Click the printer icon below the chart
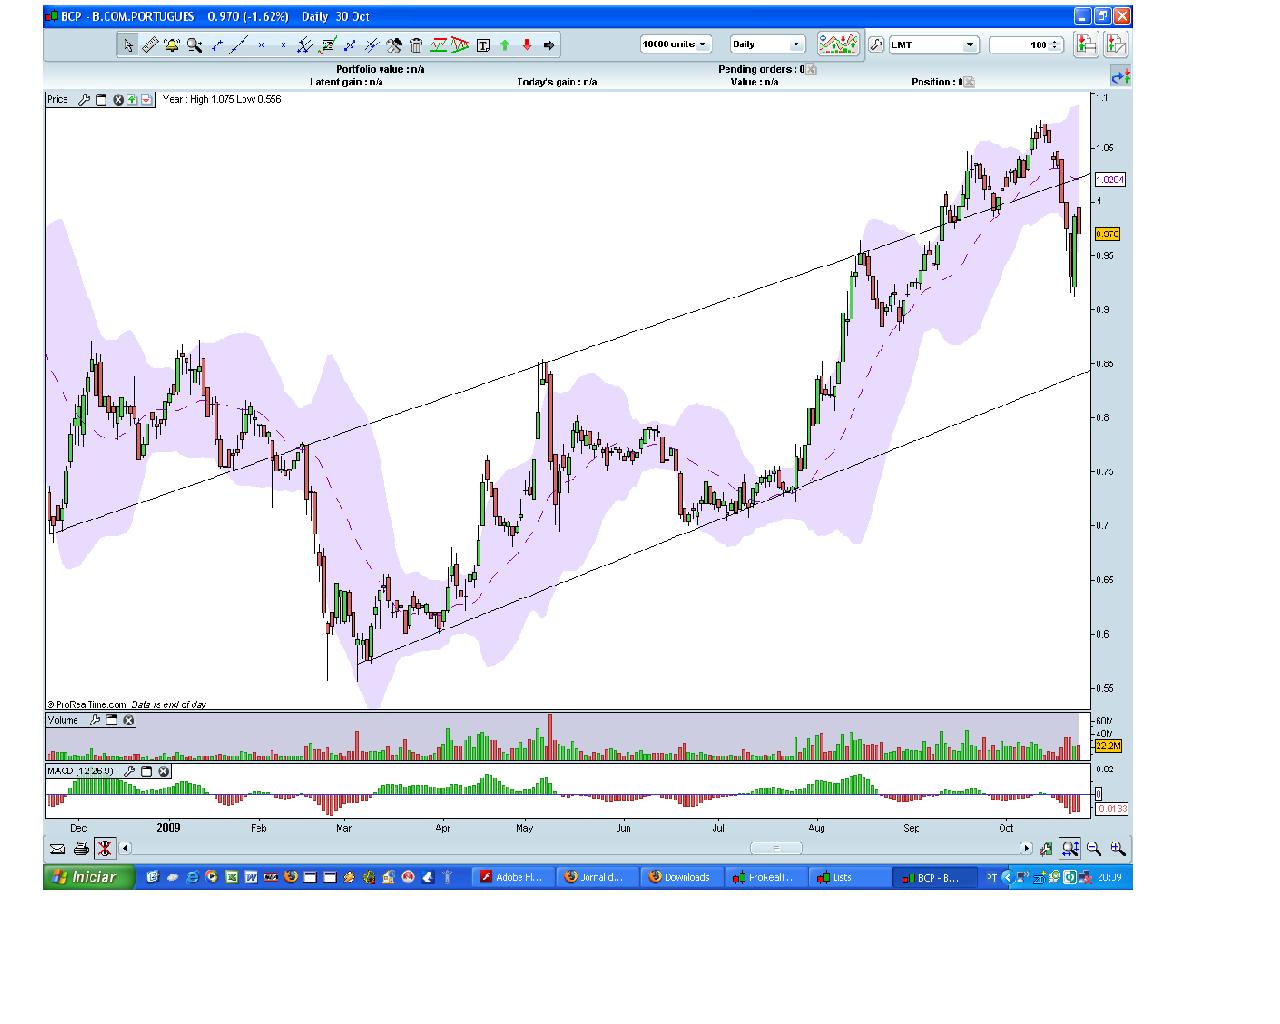 click(80, 849)
